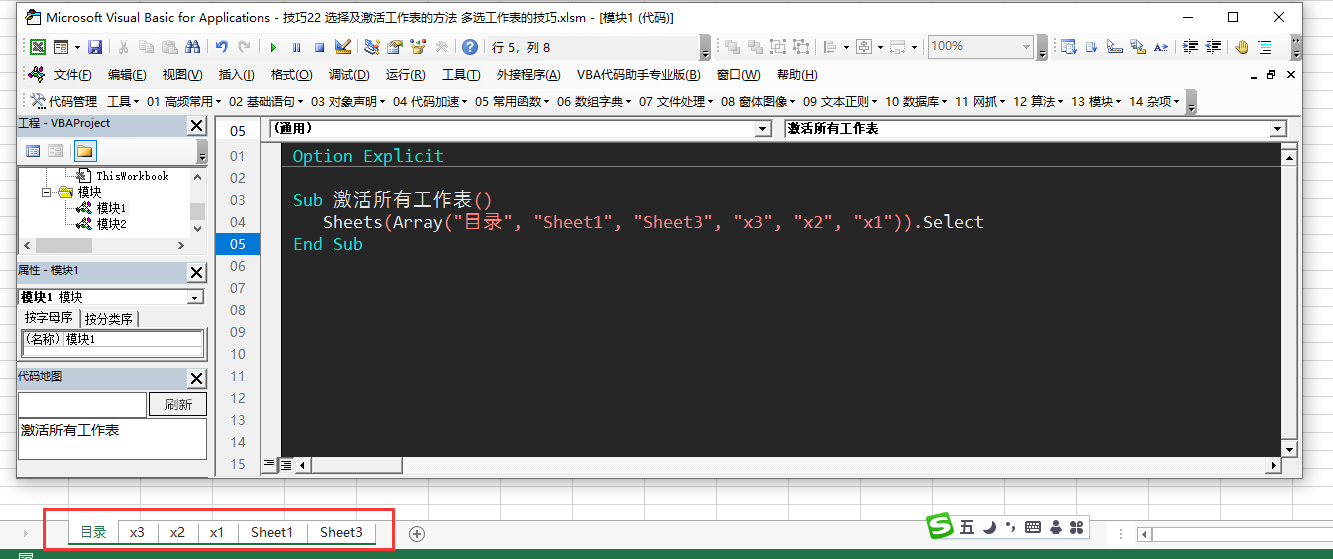Click List Properties/Methods icon in Edit toolbar

[x=1068, y=47]
